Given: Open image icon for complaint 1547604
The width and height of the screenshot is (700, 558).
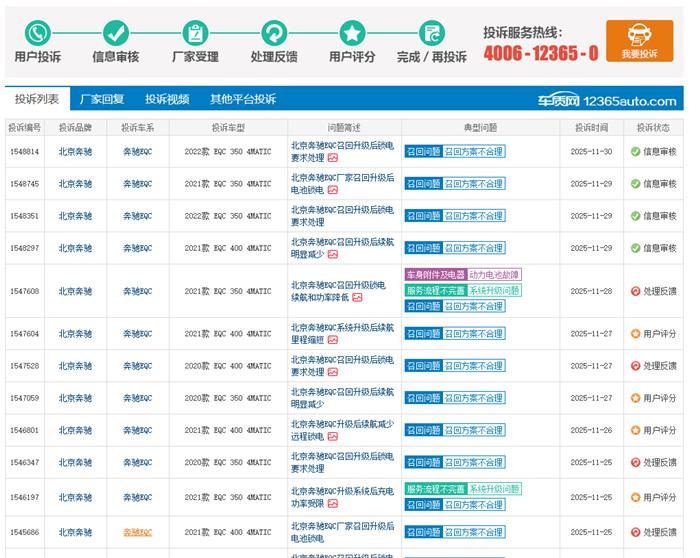Looking at the screenshot, I should click(333, 340).
